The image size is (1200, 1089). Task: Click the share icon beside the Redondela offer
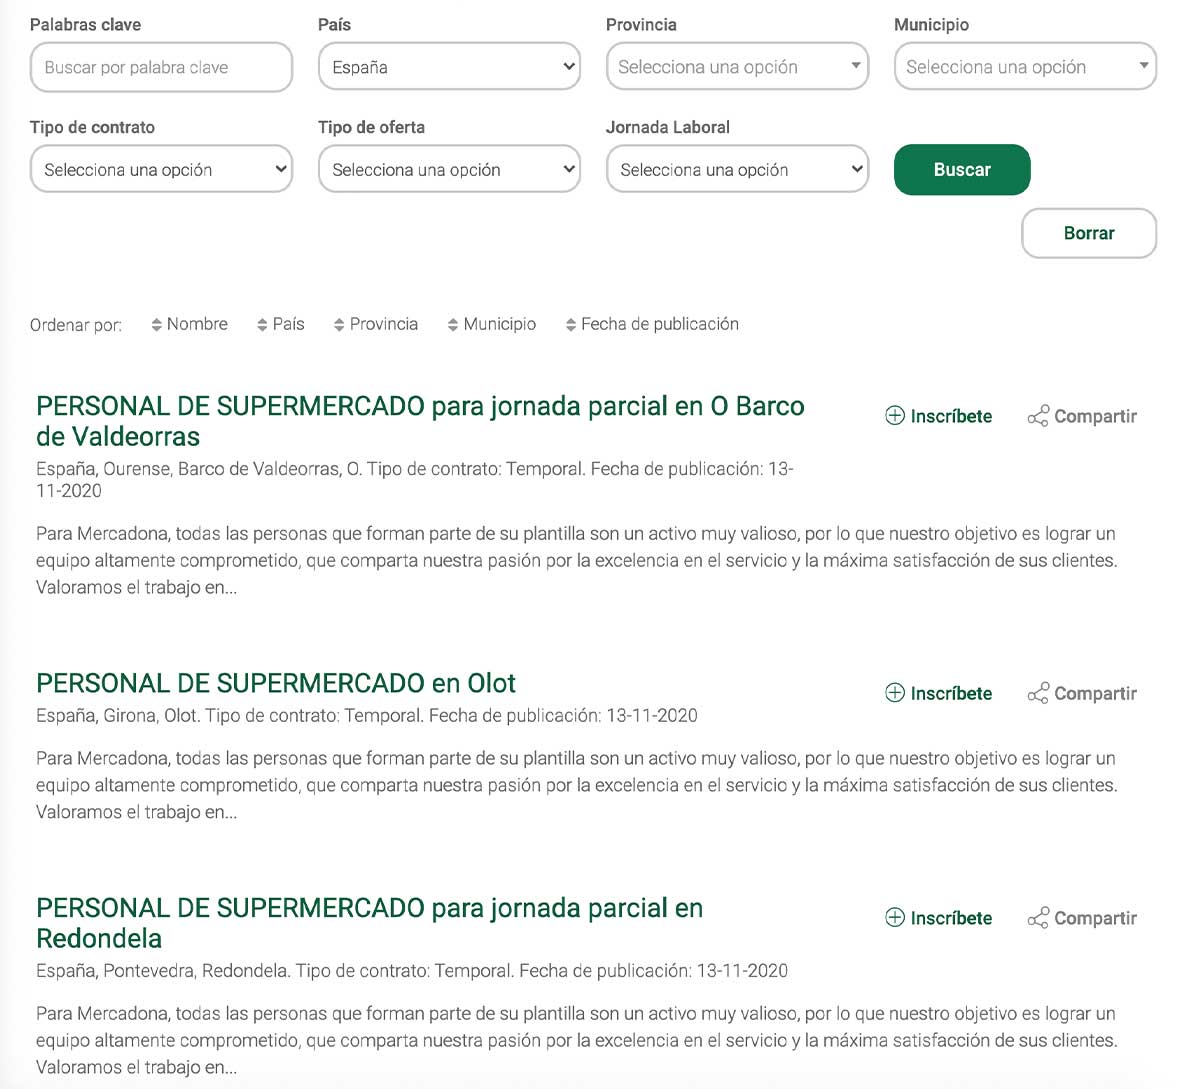click(1040, 918)
